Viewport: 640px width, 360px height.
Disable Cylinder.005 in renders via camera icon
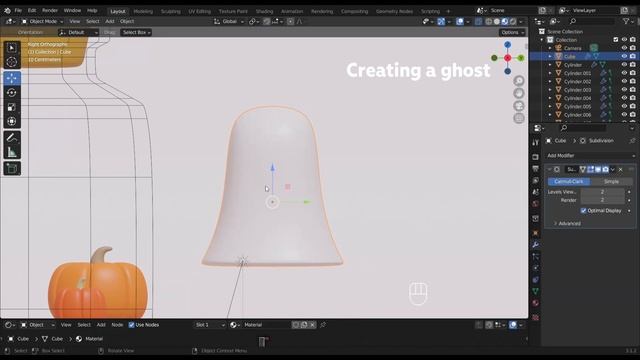click(633, 107)
